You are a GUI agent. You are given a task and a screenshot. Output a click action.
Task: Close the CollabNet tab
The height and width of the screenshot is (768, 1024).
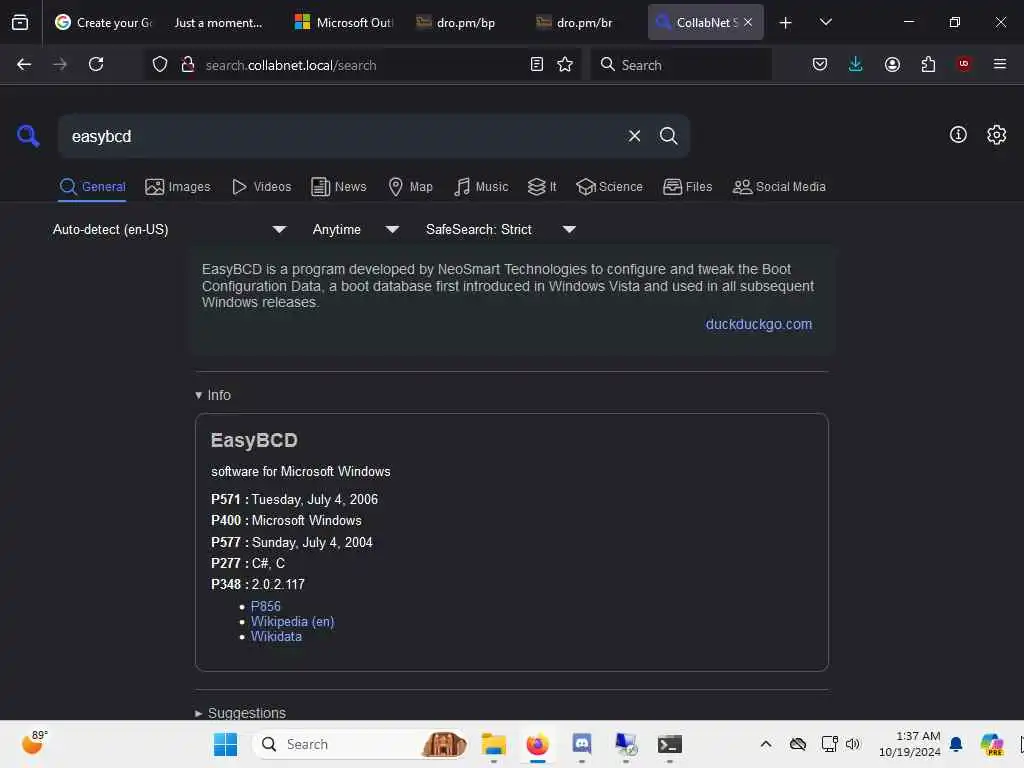point(748,22)
